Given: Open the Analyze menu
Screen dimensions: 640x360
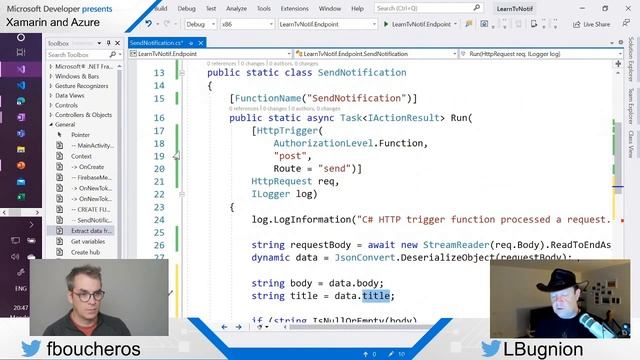Looking at the screenshot, I should point(236,9).
